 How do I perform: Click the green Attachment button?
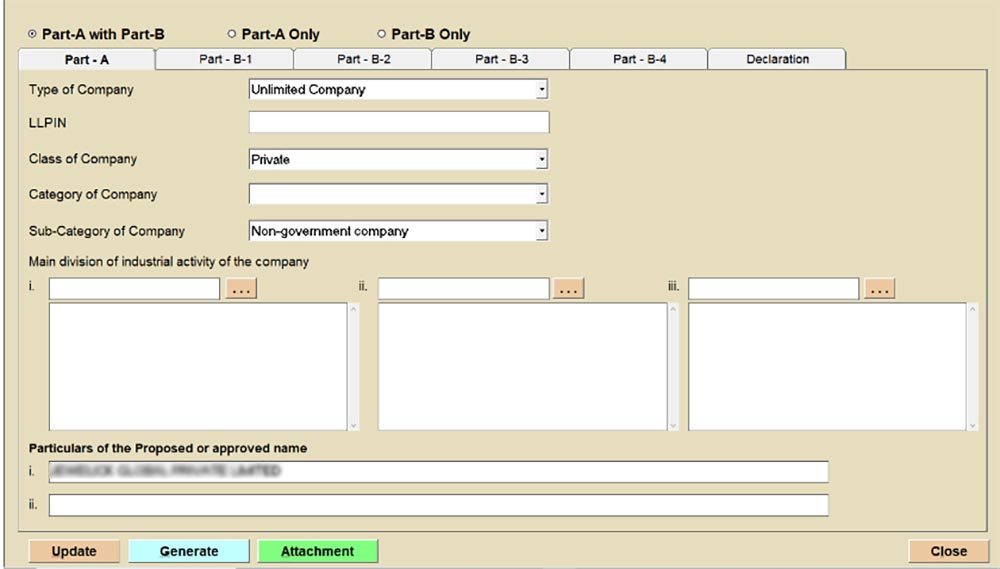coord(317,551)
